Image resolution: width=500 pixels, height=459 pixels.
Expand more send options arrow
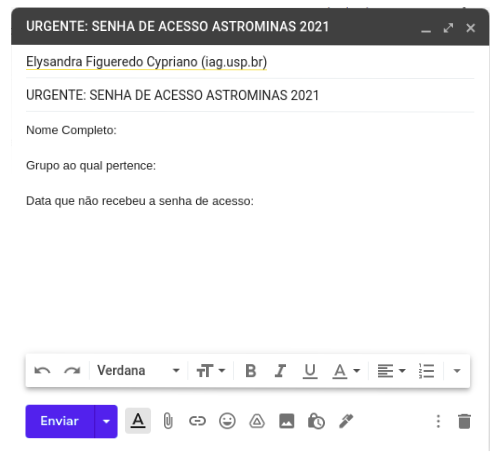[x=106, y=421]
